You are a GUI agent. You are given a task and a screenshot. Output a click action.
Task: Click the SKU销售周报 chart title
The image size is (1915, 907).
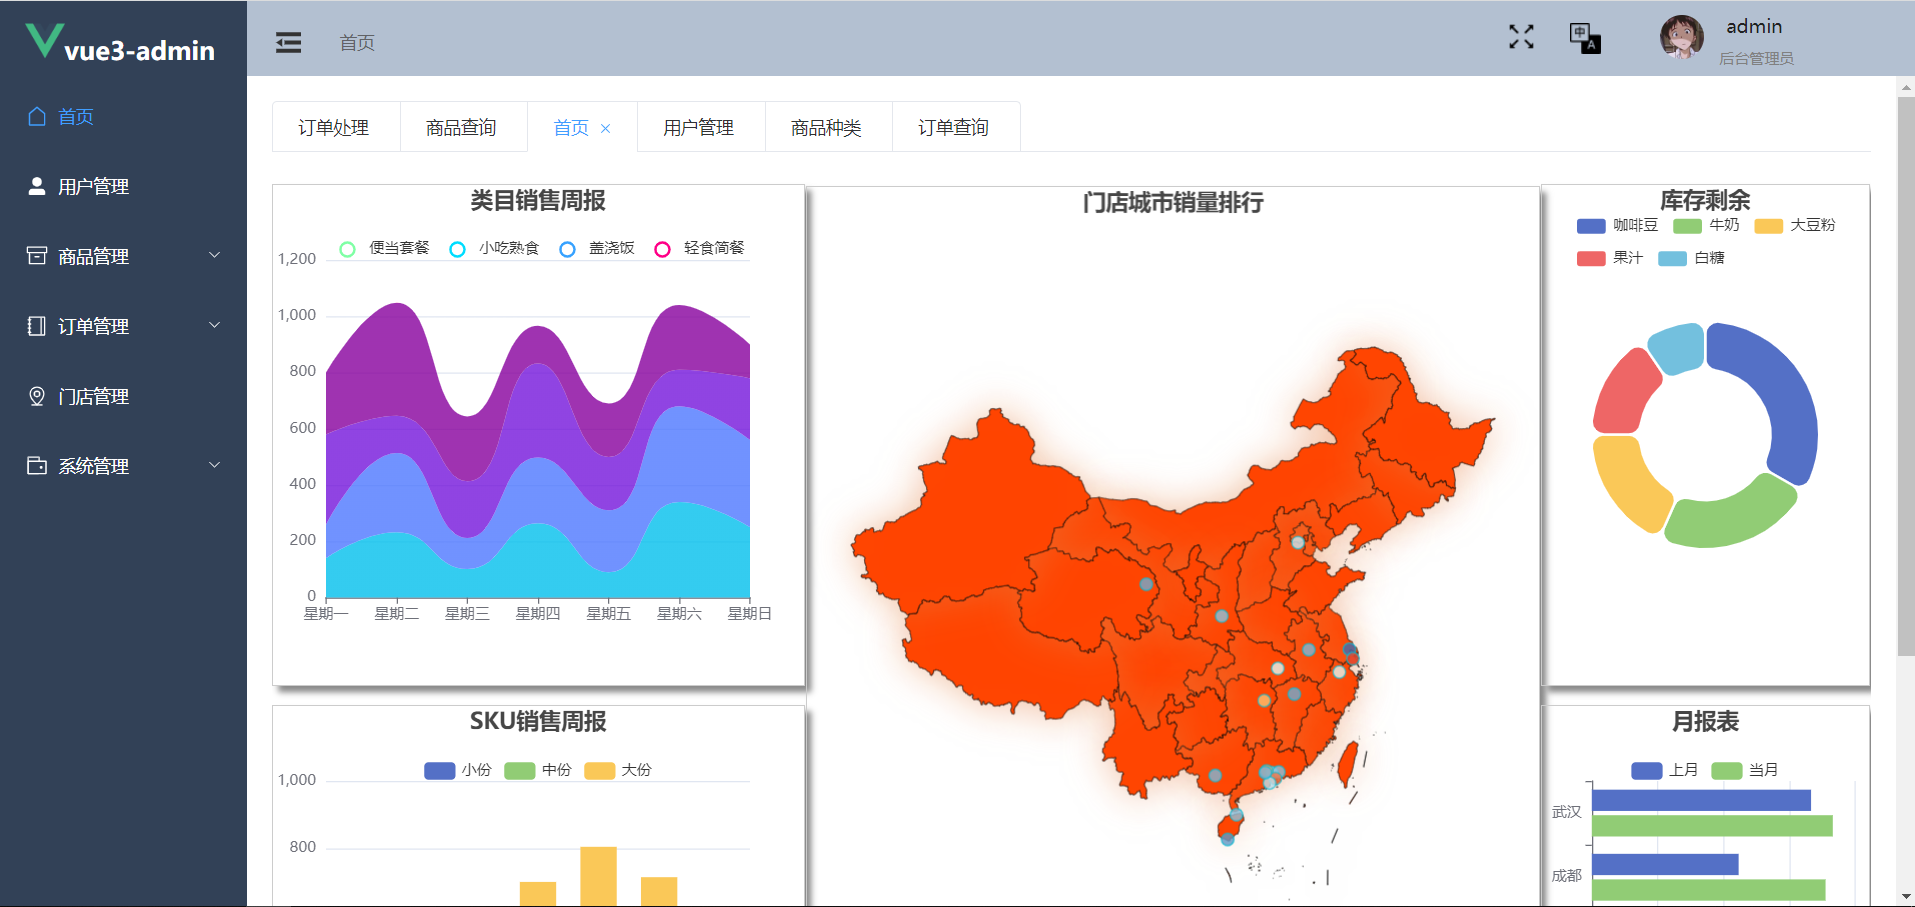pyautogui.click(x=538, y=722)
